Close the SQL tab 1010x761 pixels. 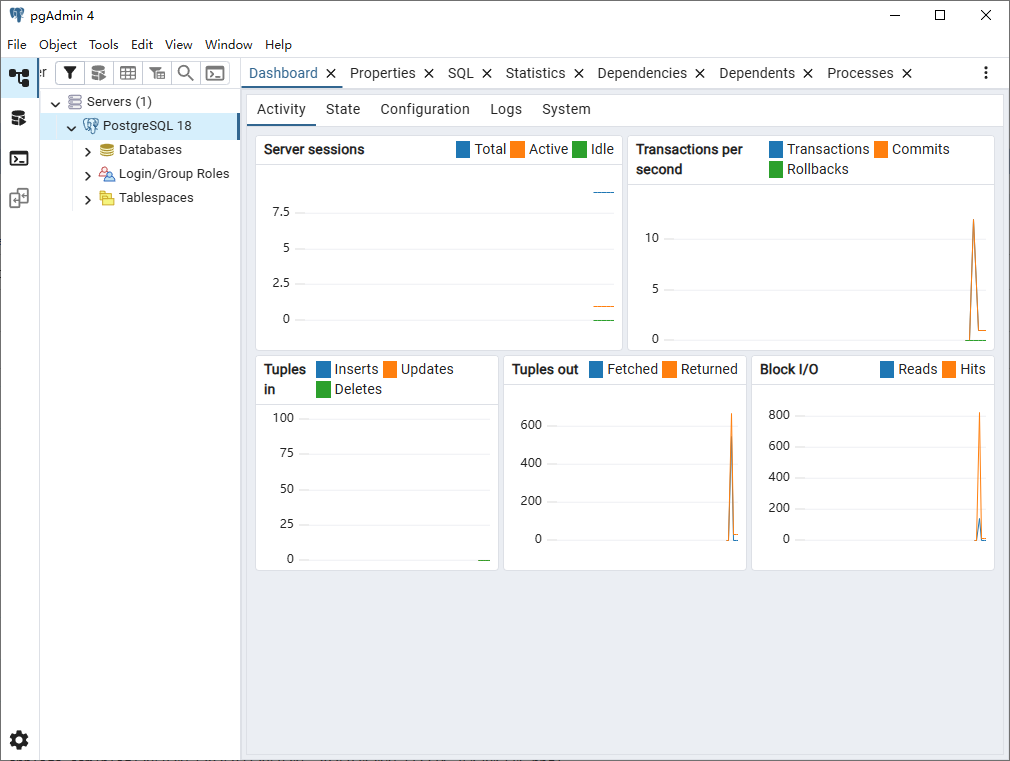click(x=487, y=73)
